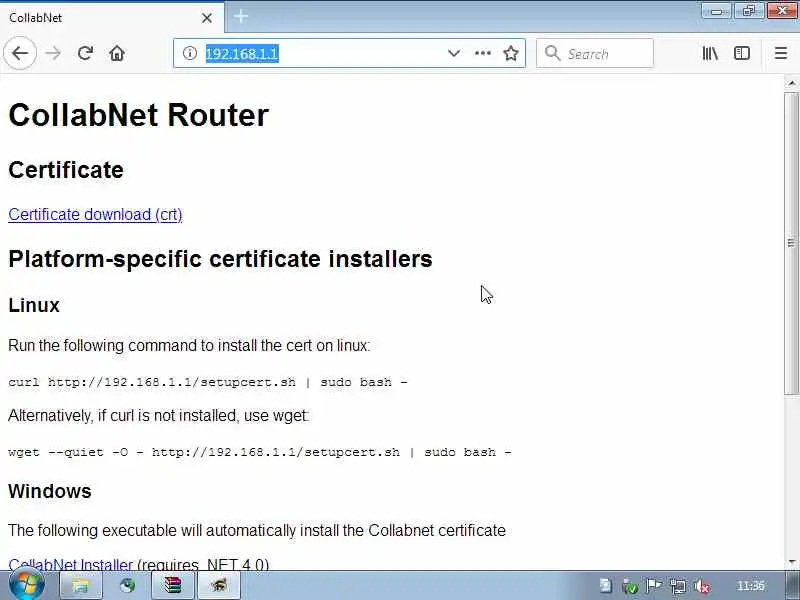Open the WinRAR books taskbar icon
800x600 pixels.
tap(173, 586)
